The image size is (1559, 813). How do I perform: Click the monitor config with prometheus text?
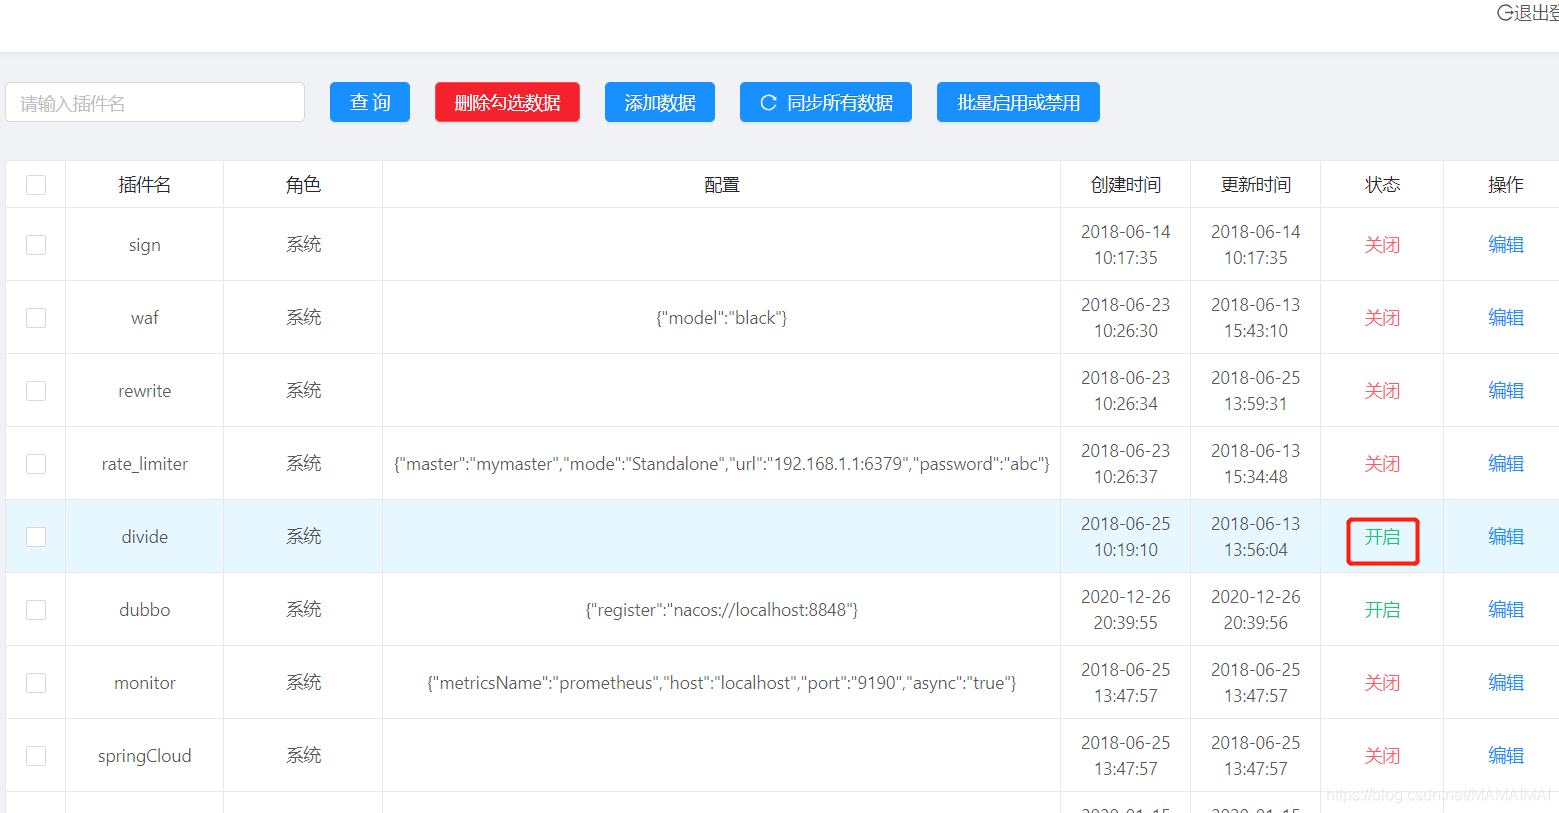pos(722,683)
